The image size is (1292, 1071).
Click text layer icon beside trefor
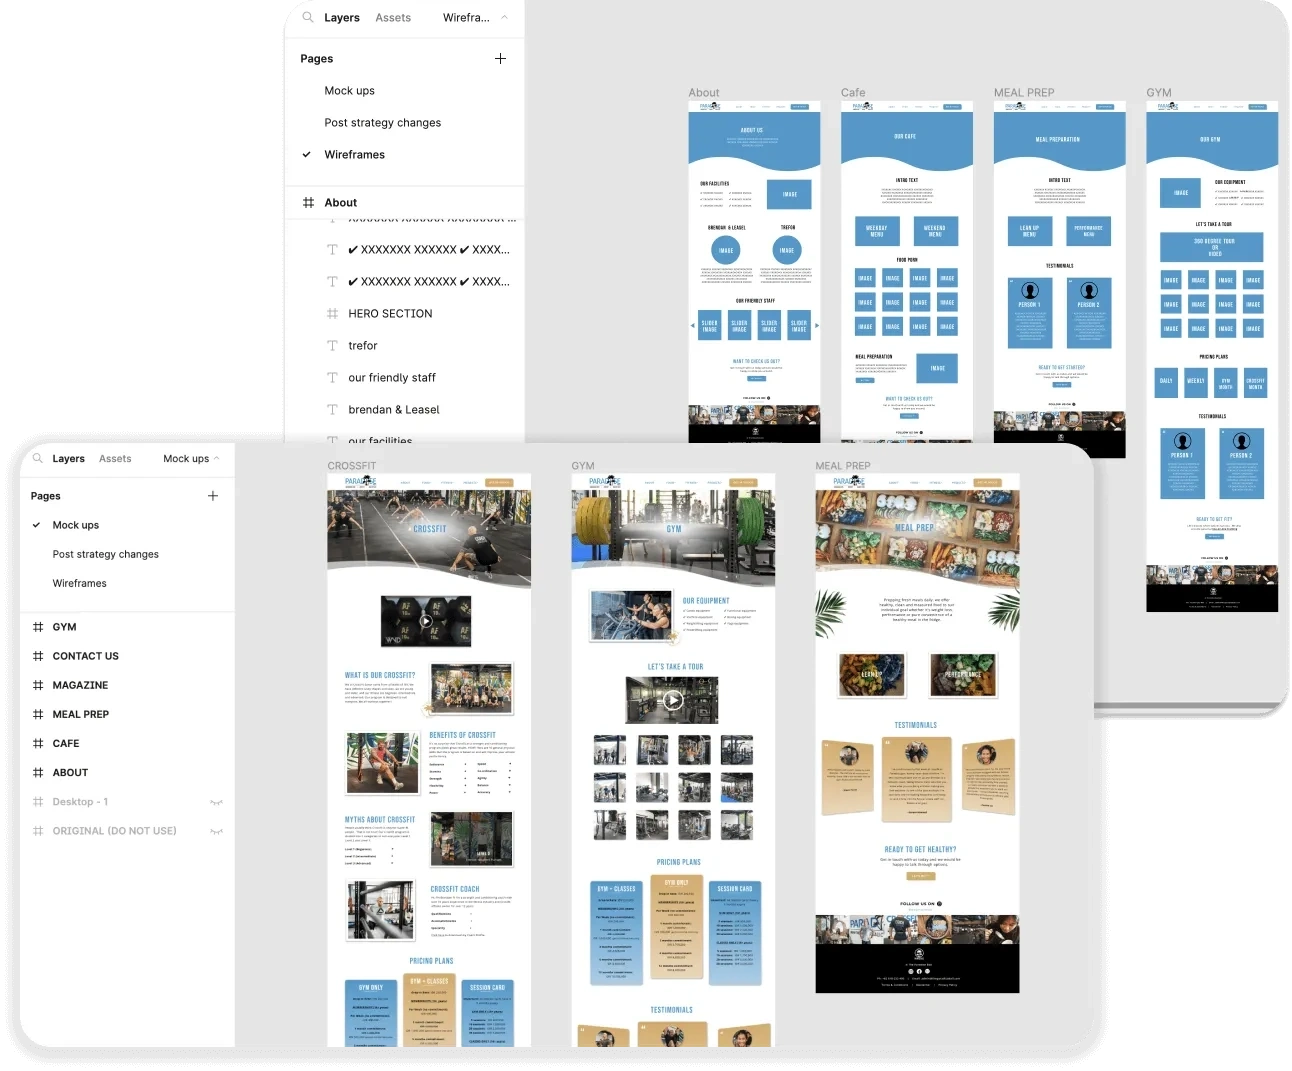(x=332, y=345)
